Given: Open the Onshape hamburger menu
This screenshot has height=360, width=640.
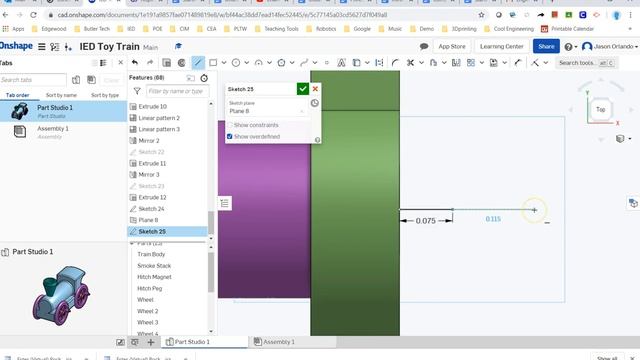Looking at the screenshot, I should [42, 47].
